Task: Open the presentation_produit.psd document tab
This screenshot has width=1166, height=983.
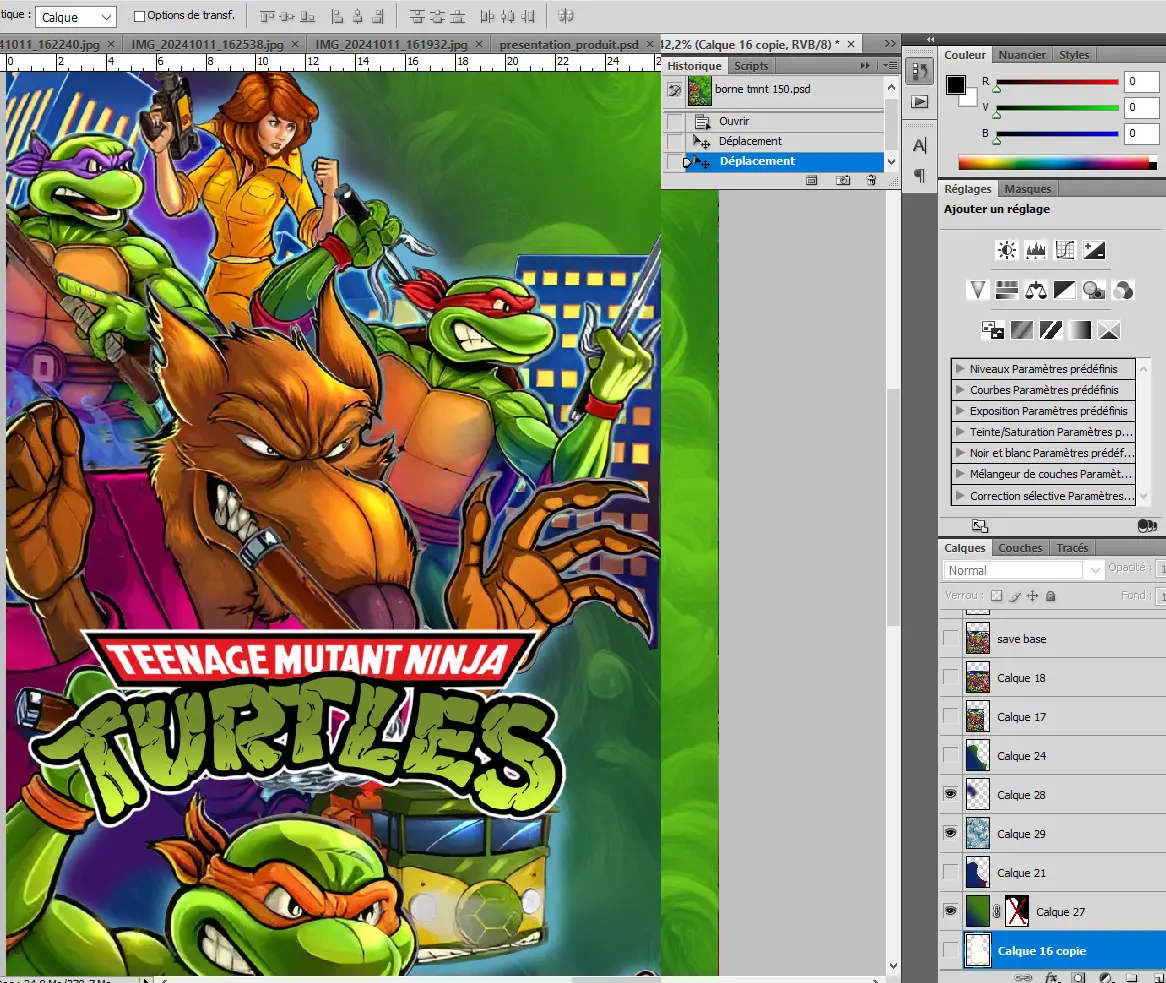Action: coord(569,44)
